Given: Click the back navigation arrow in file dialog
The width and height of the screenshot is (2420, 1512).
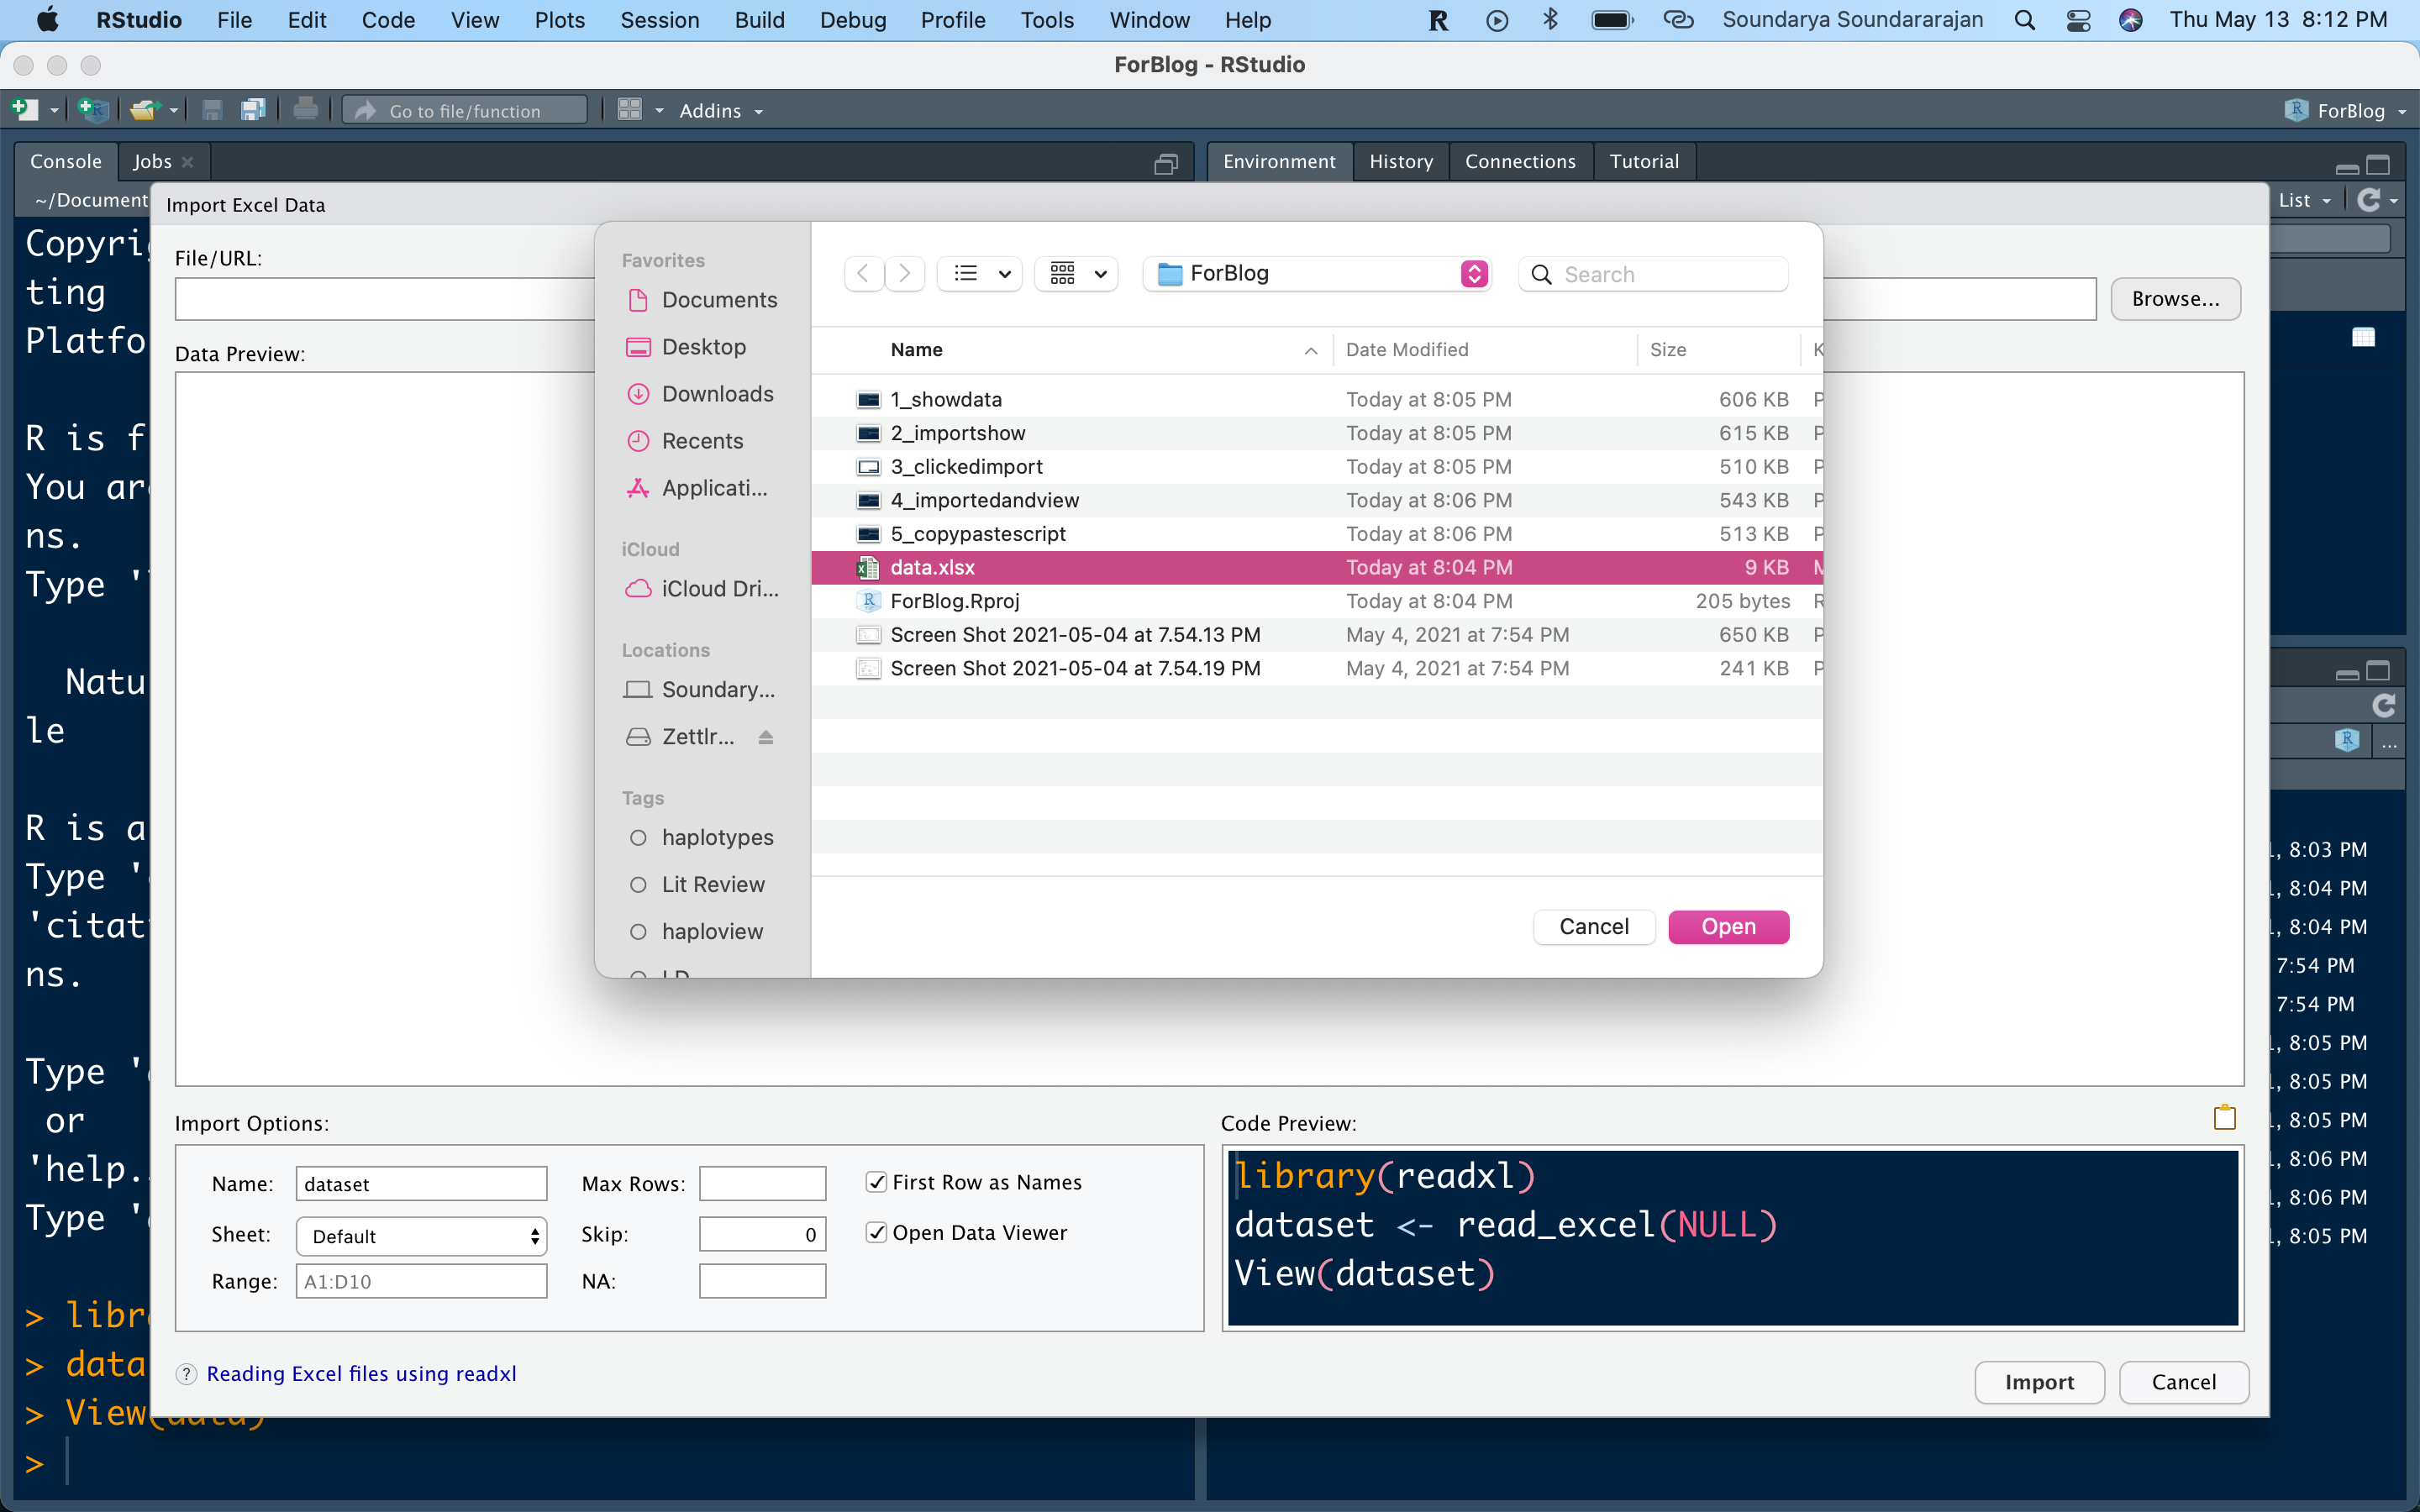Looking at the screenshot, I should click(862, 274).
